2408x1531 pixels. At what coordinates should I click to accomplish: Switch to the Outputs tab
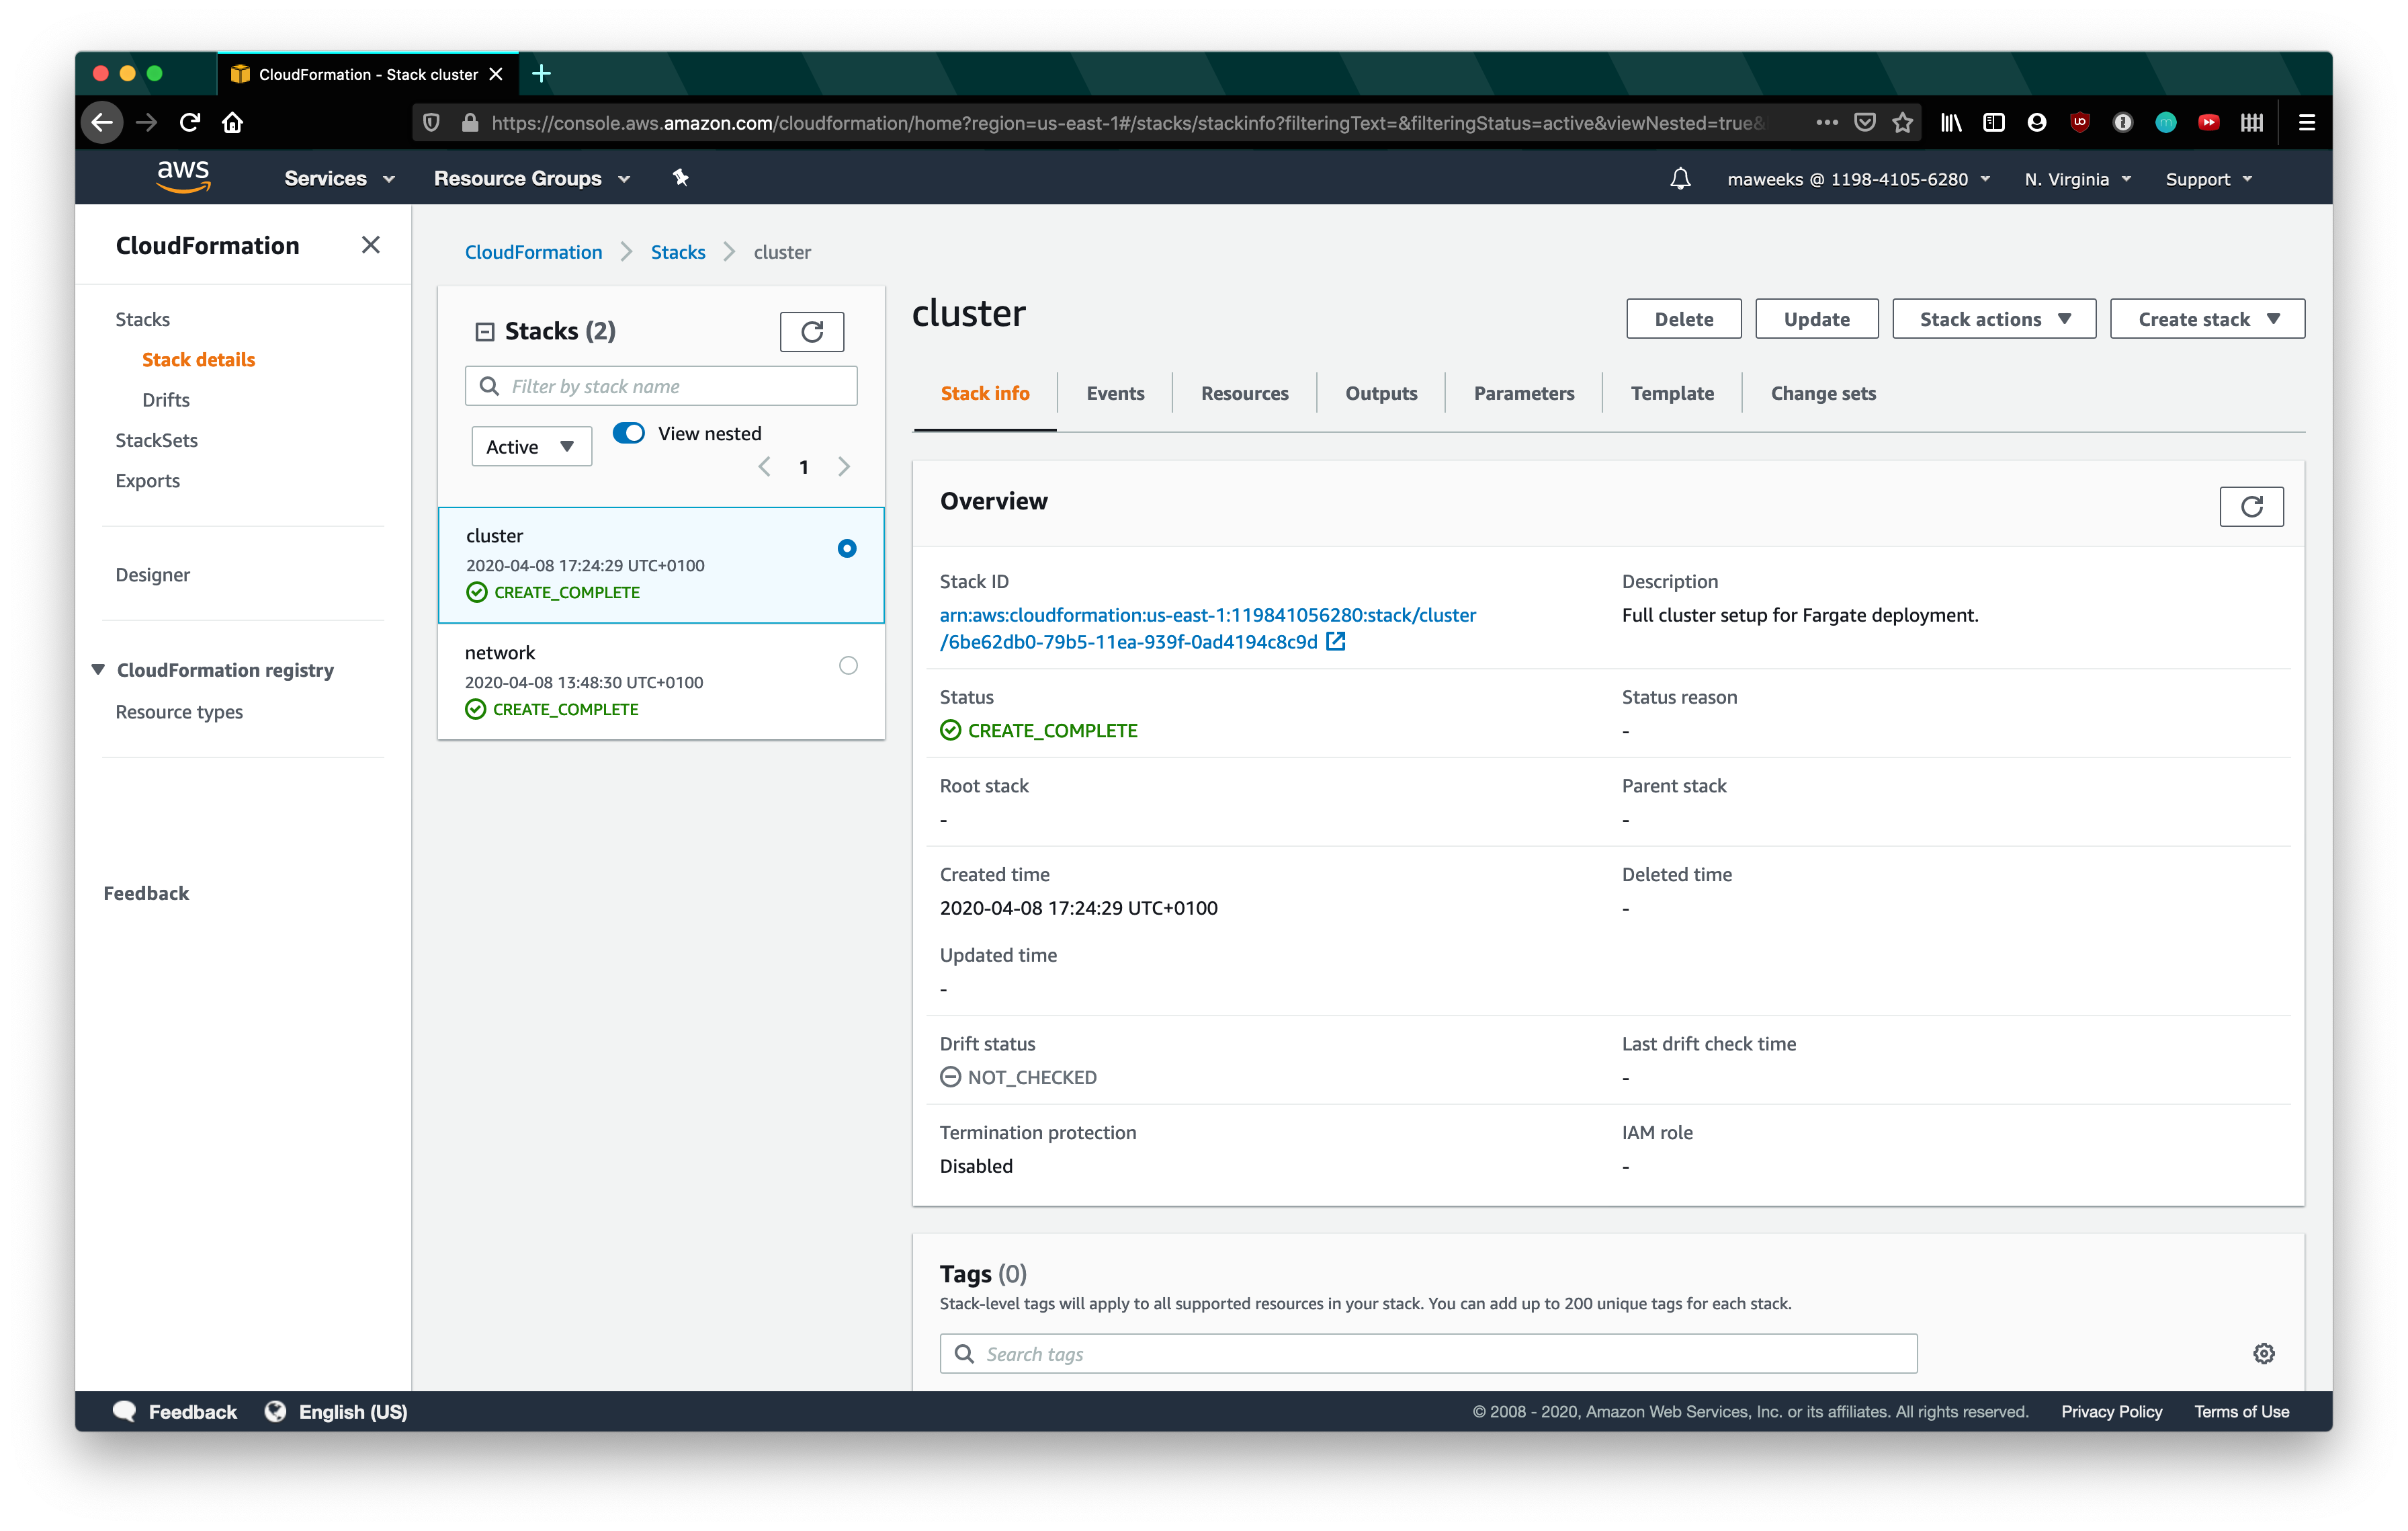(x=1380, y=393)
